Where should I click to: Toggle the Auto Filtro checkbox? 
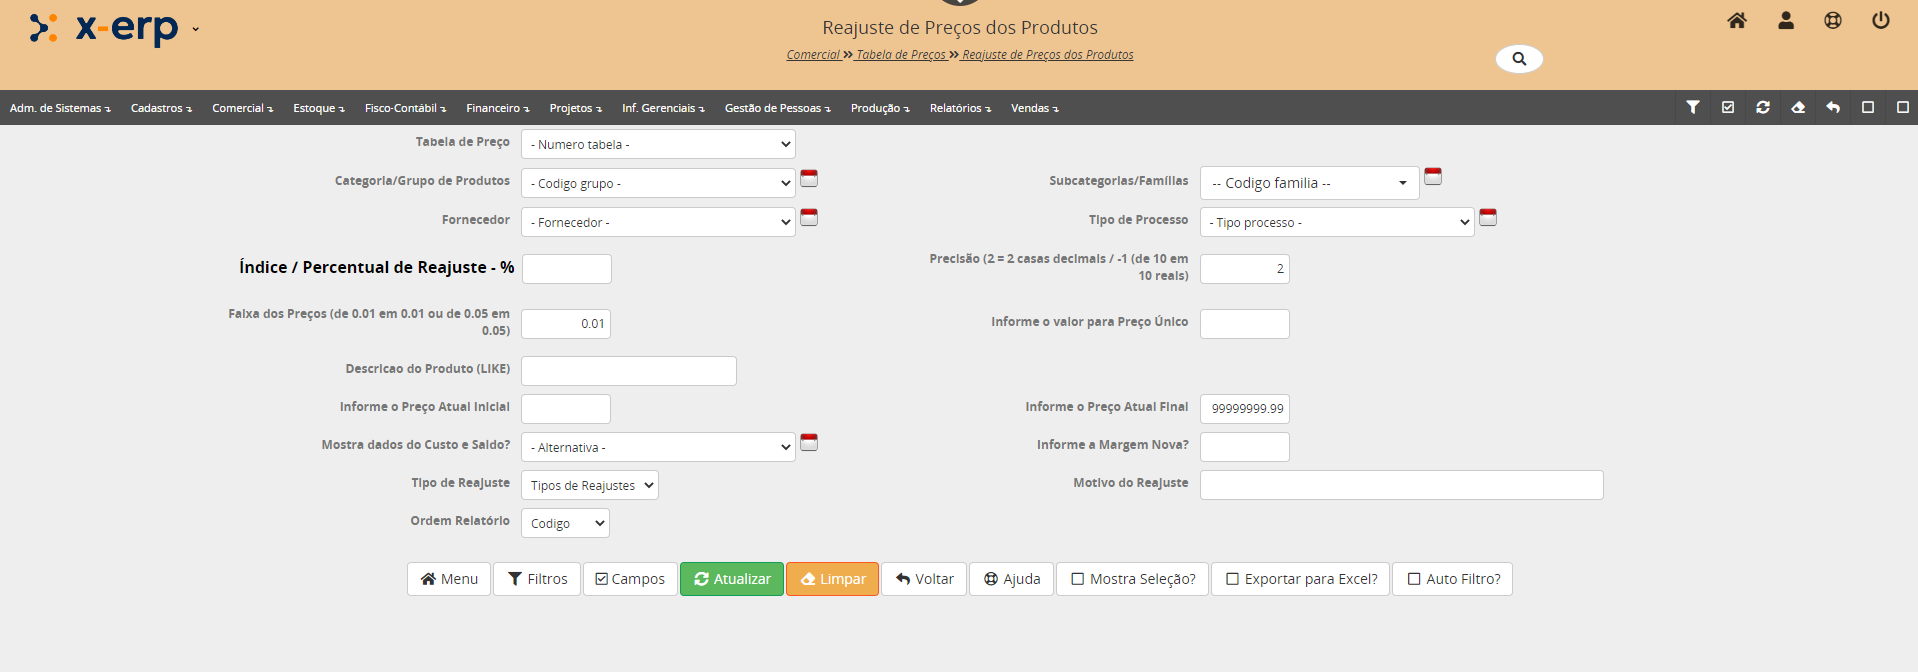tap(1414, 579)
